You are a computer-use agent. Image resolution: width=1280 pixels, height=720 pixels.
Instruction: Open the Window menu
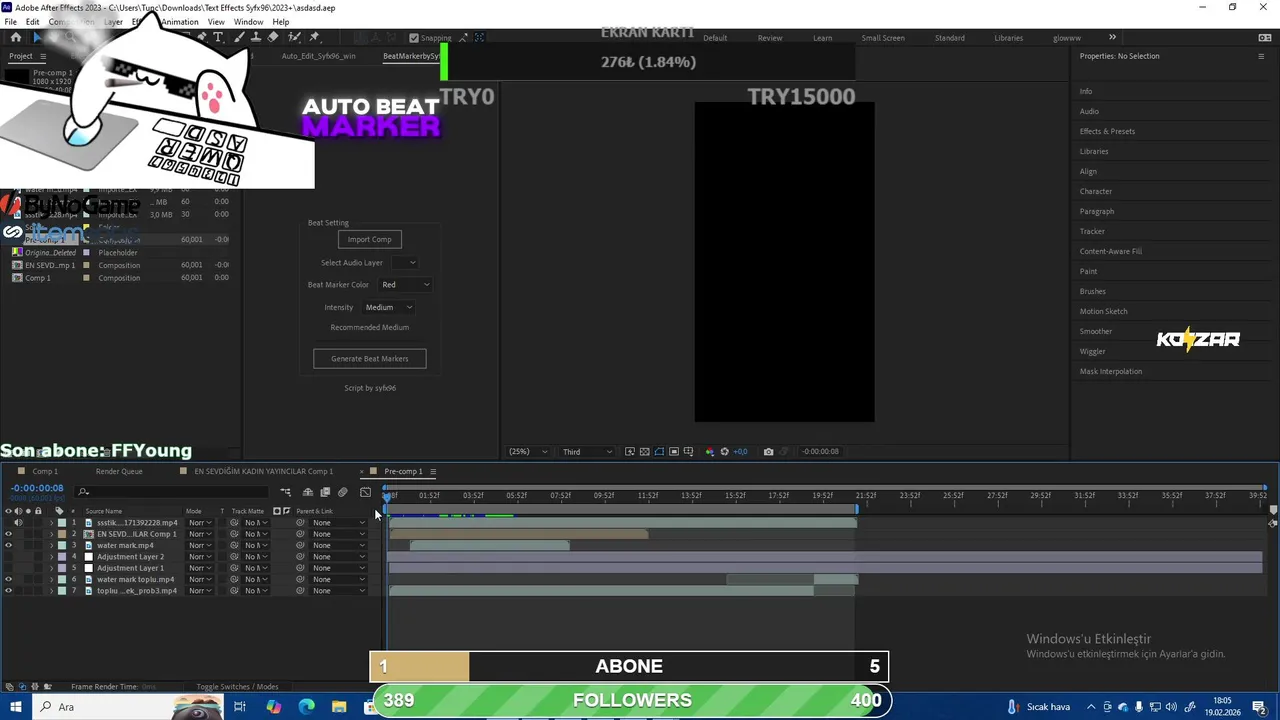click(248, 22)
